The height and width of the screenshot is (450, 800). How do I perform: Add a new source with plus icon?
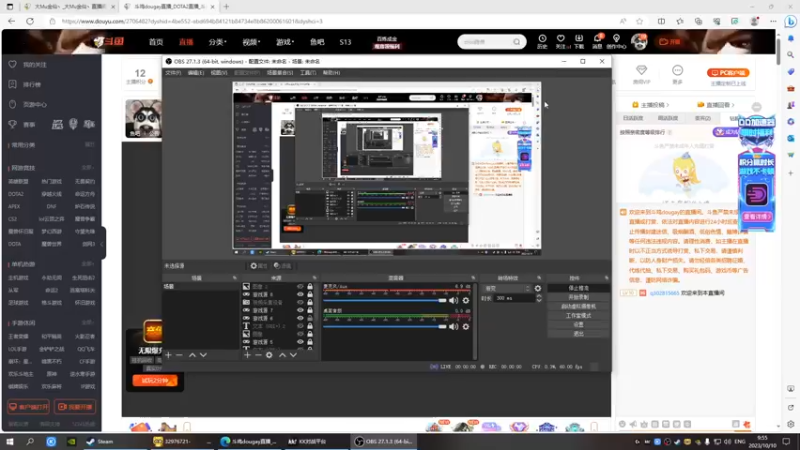pos(247,355)
